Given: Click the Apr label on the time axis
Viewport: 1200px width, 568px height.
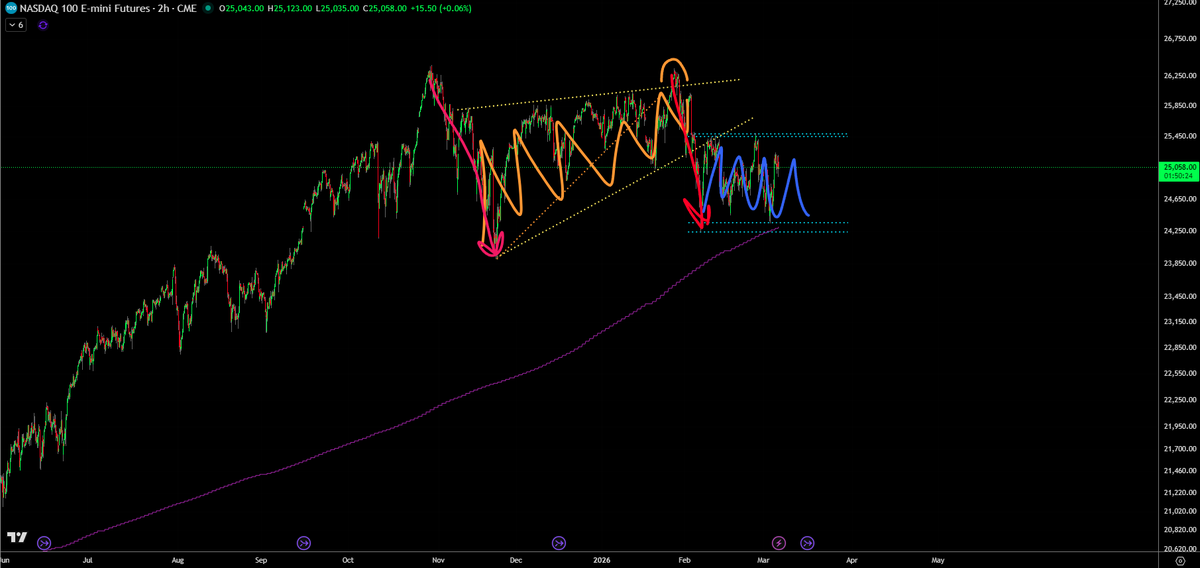Looking at the screenshot, I should [853, 562].
